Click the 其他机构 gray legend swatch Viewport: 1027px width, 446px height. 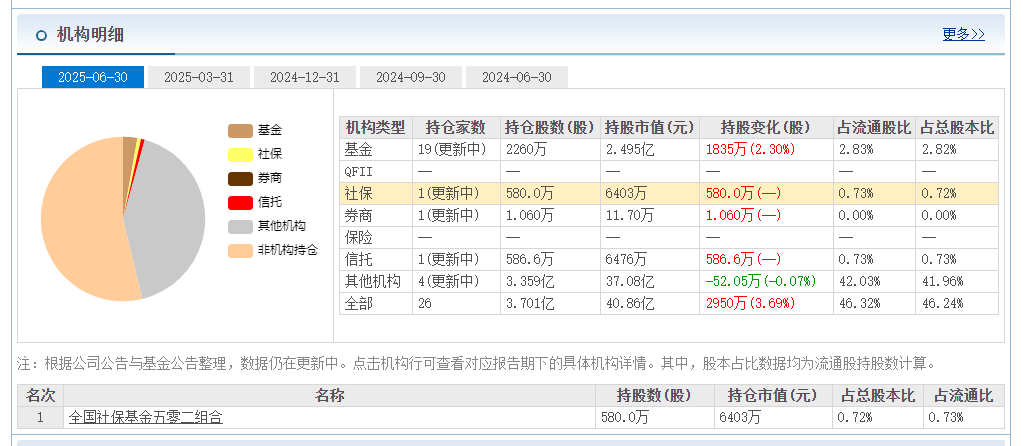240,227
